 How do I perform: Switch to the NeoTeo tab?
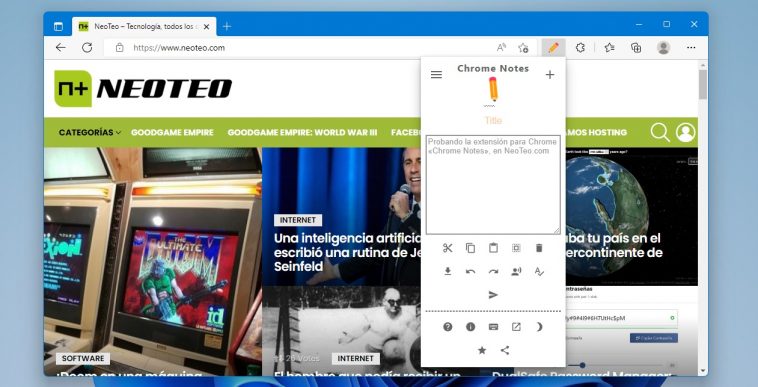(x=144, y=27)
